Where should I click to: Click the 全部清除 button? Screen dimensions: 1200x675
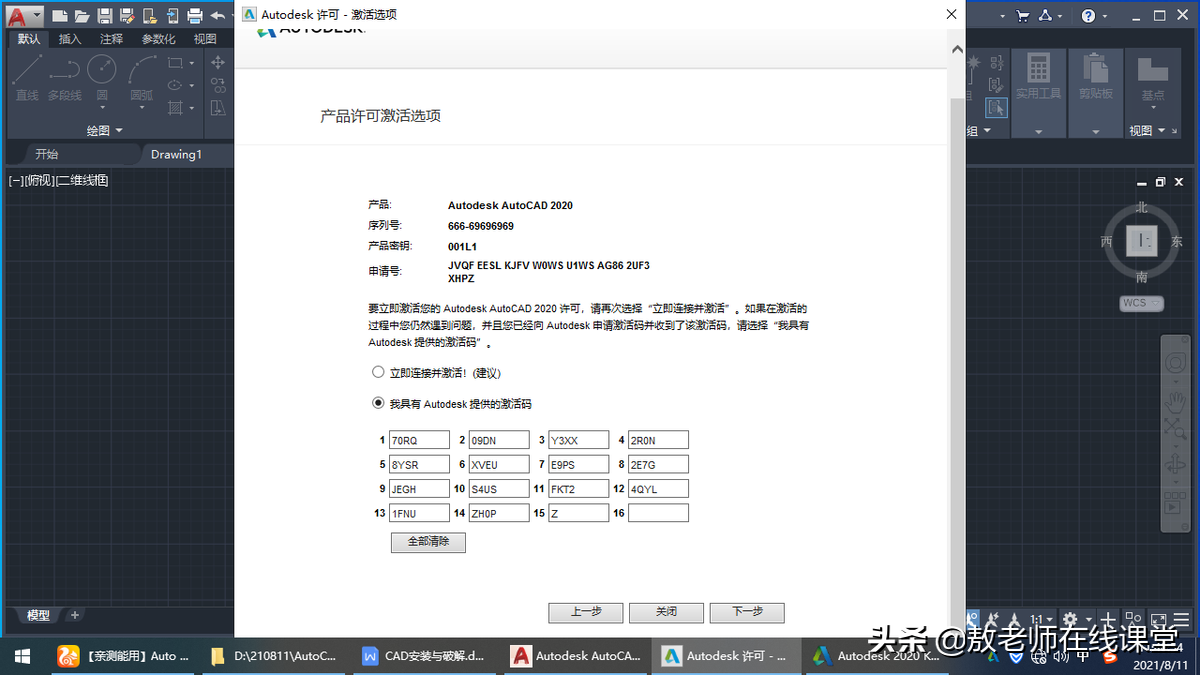pyautogui.click(x=428, y=542)
